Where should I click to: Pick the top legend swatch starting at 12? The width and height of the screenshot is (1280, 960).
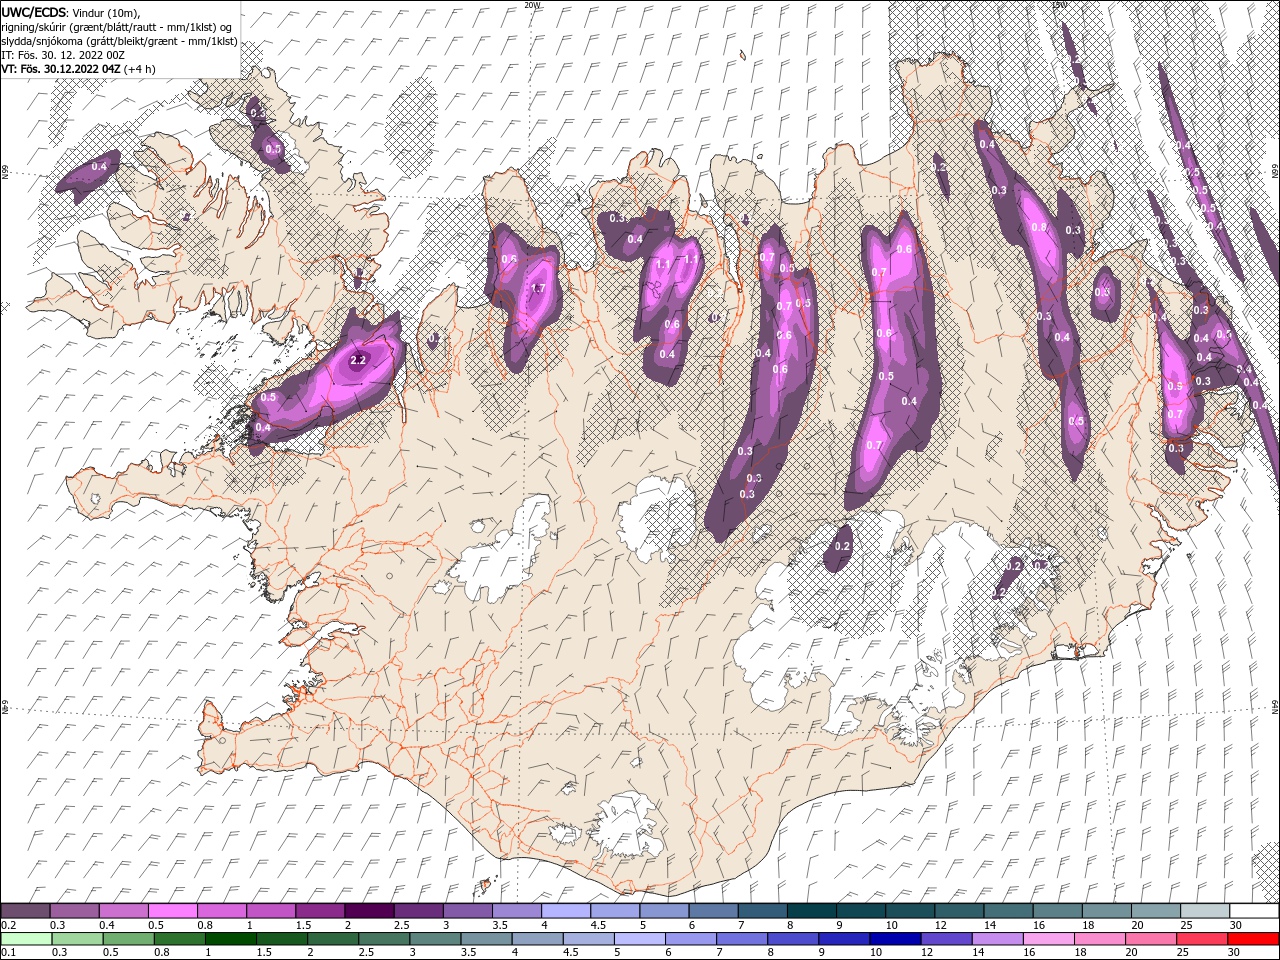[x=959, y=911]
